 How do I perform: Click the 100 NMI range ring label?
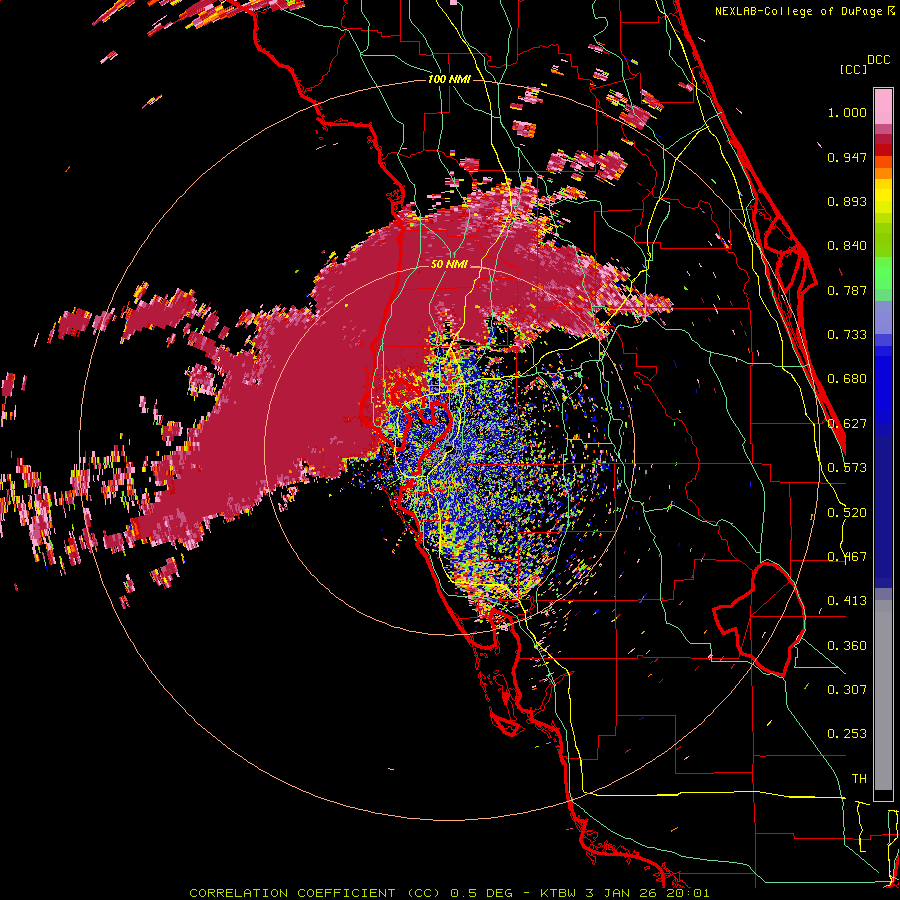coord(449,79)
